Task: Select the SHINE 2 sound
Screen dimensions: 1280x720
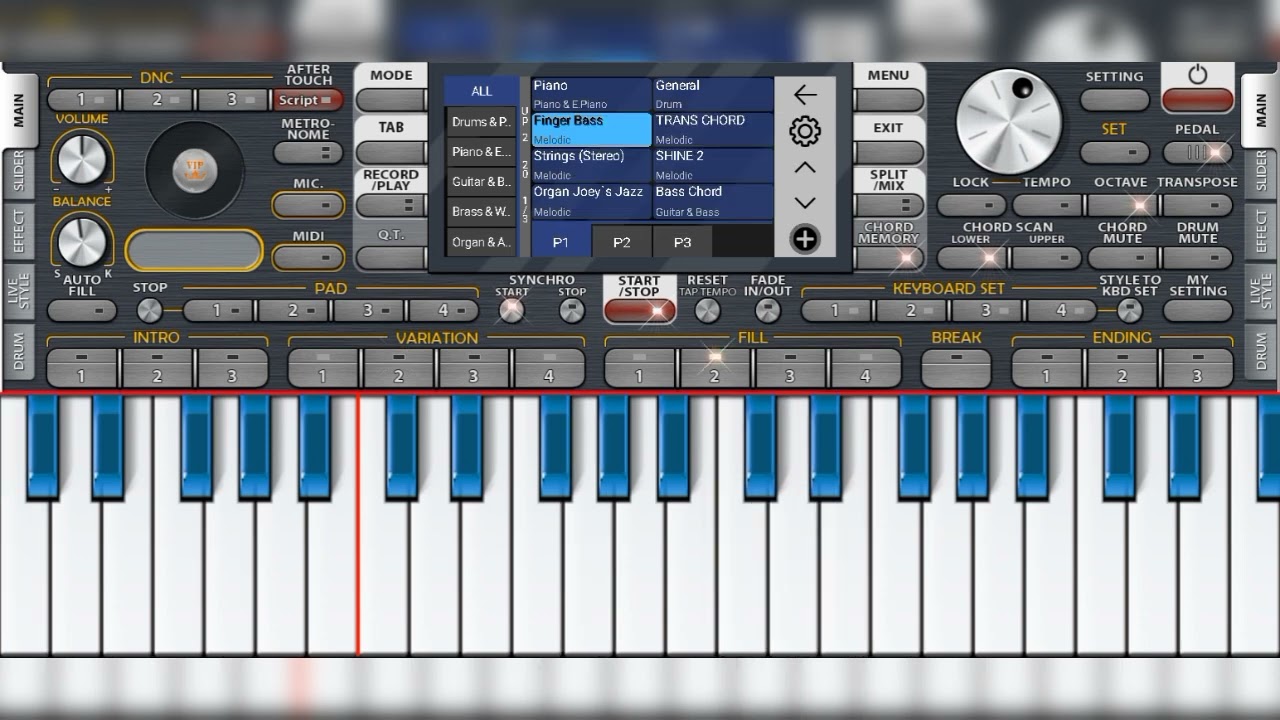Action: (x=713, y=166)
